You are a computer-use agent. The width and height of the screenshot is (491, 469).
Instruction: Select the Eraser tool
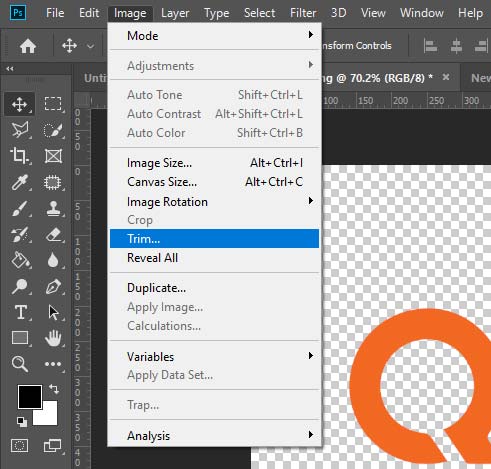pyautogui.click(x=53, y=235)
